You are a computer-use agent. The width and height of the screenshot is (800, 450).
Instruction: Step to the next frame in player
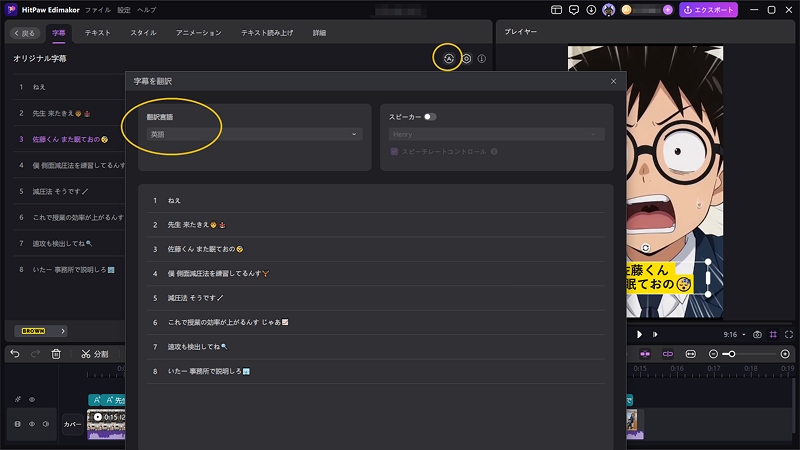tap(655, 335)
